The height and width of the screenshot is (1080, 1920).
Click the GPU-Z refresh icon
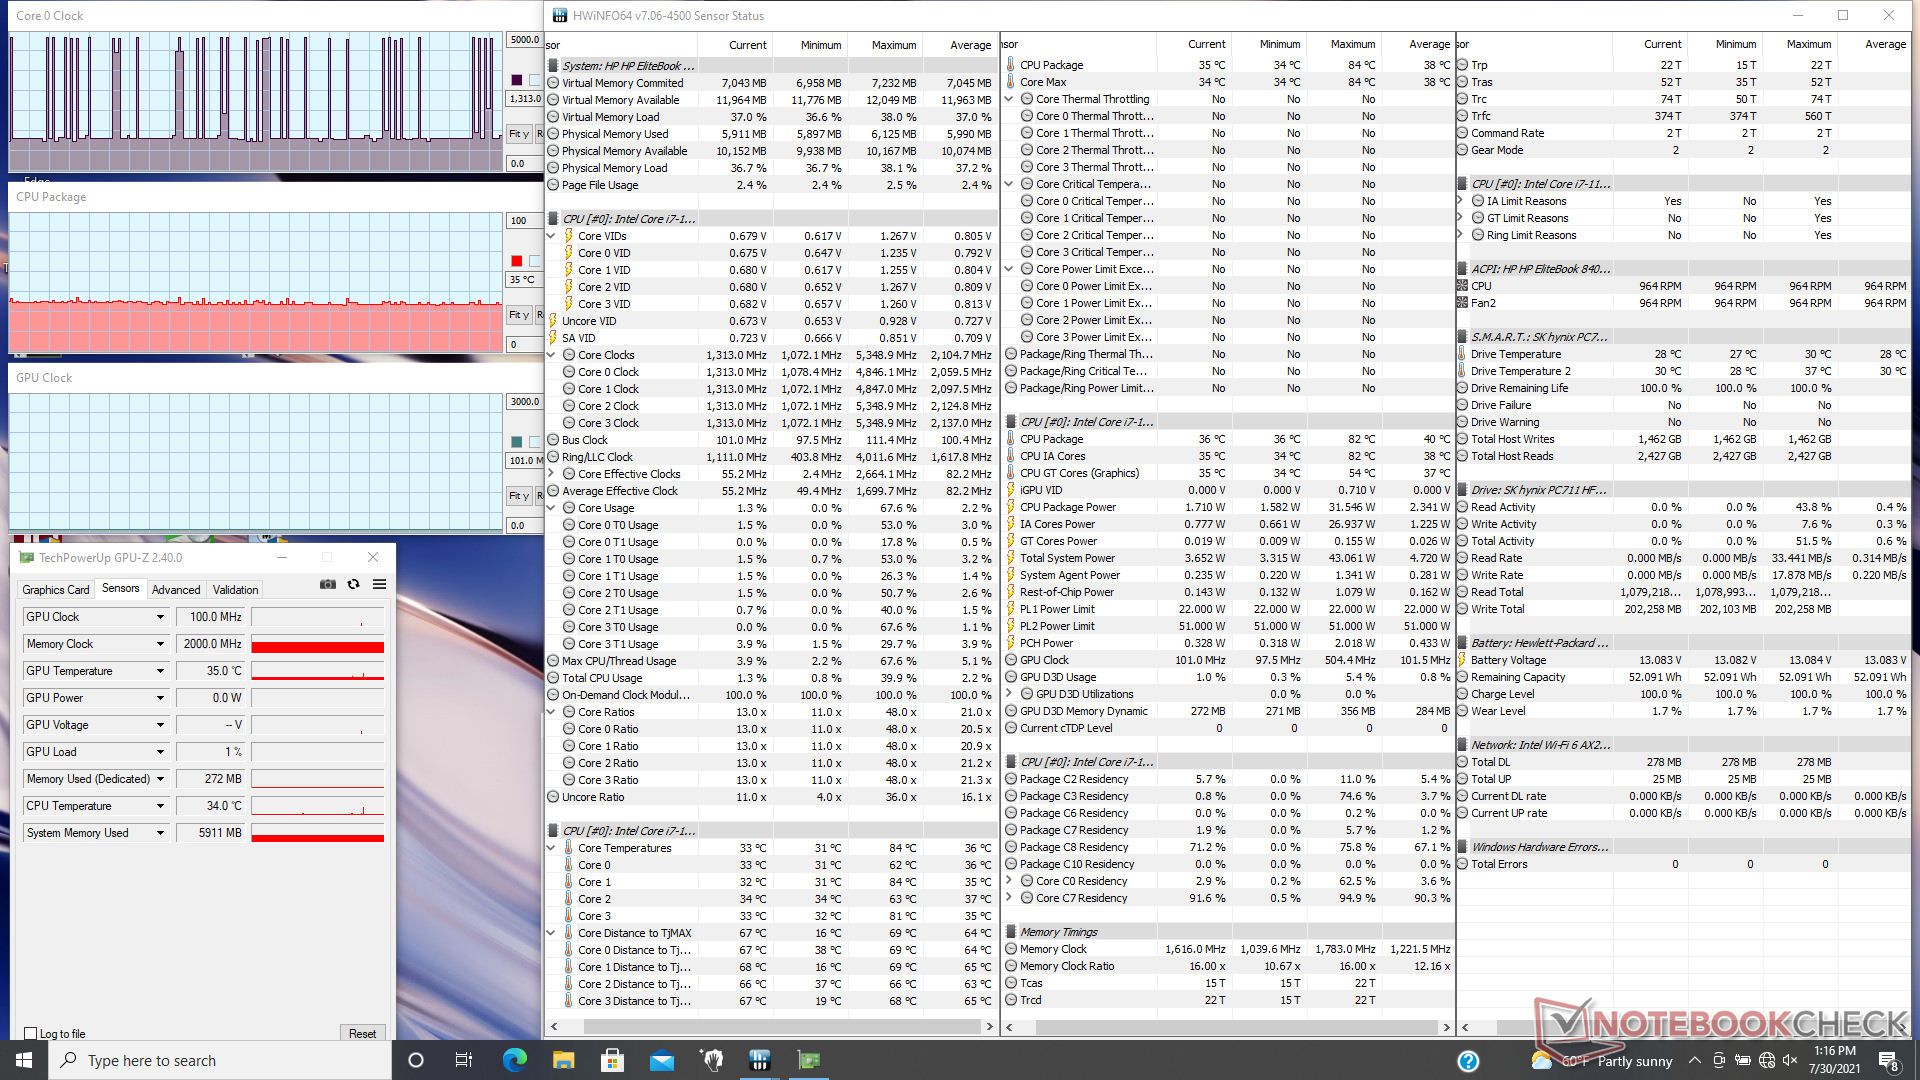353,585
